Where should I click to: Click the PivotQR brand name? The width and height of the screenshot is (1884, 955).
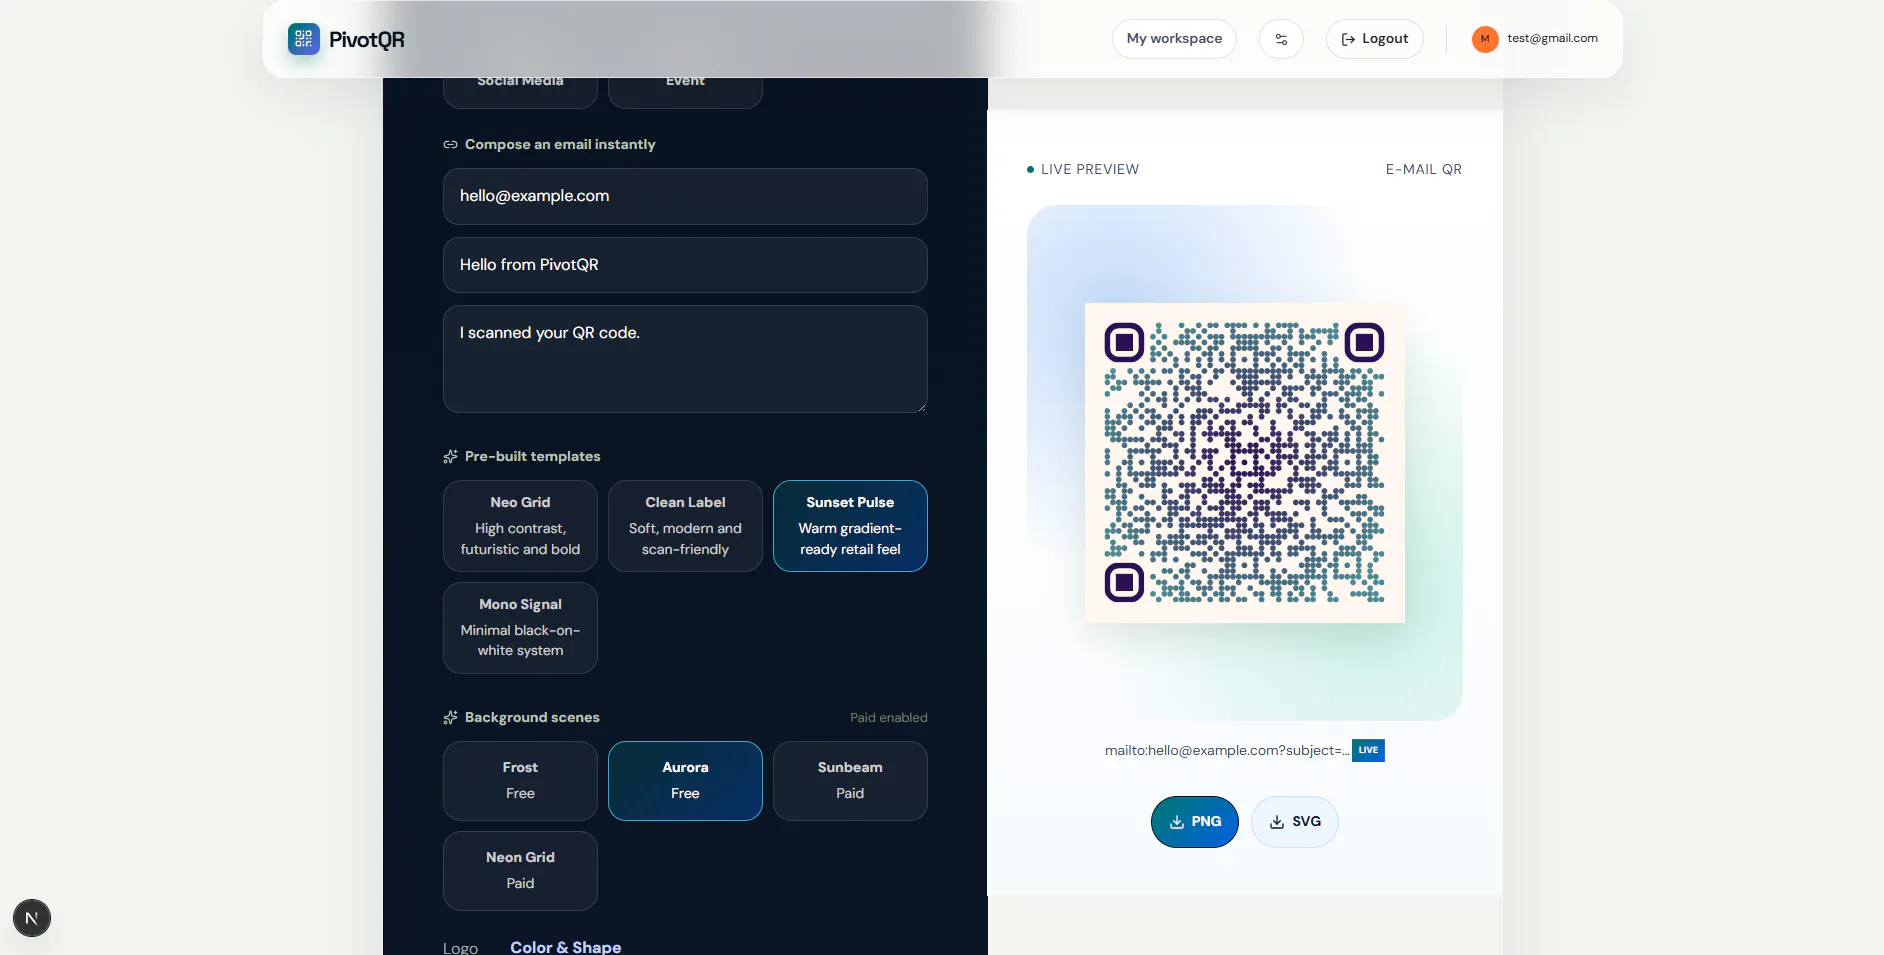click(x=367, y=40)
